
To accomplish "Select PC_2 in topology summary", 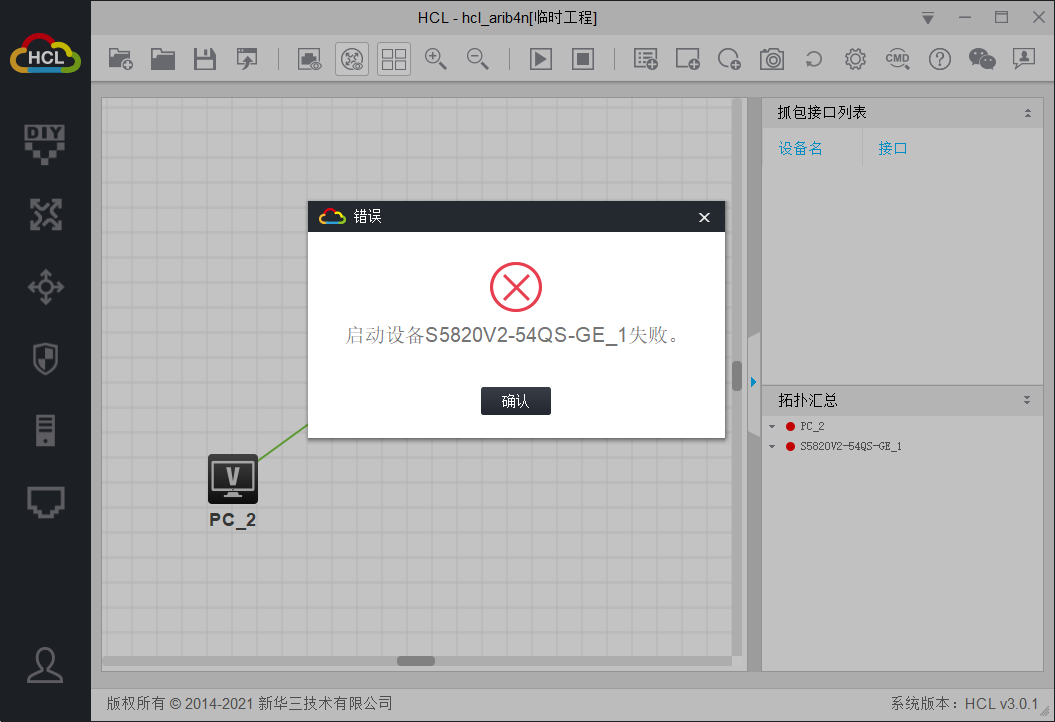I will [811, 427].
